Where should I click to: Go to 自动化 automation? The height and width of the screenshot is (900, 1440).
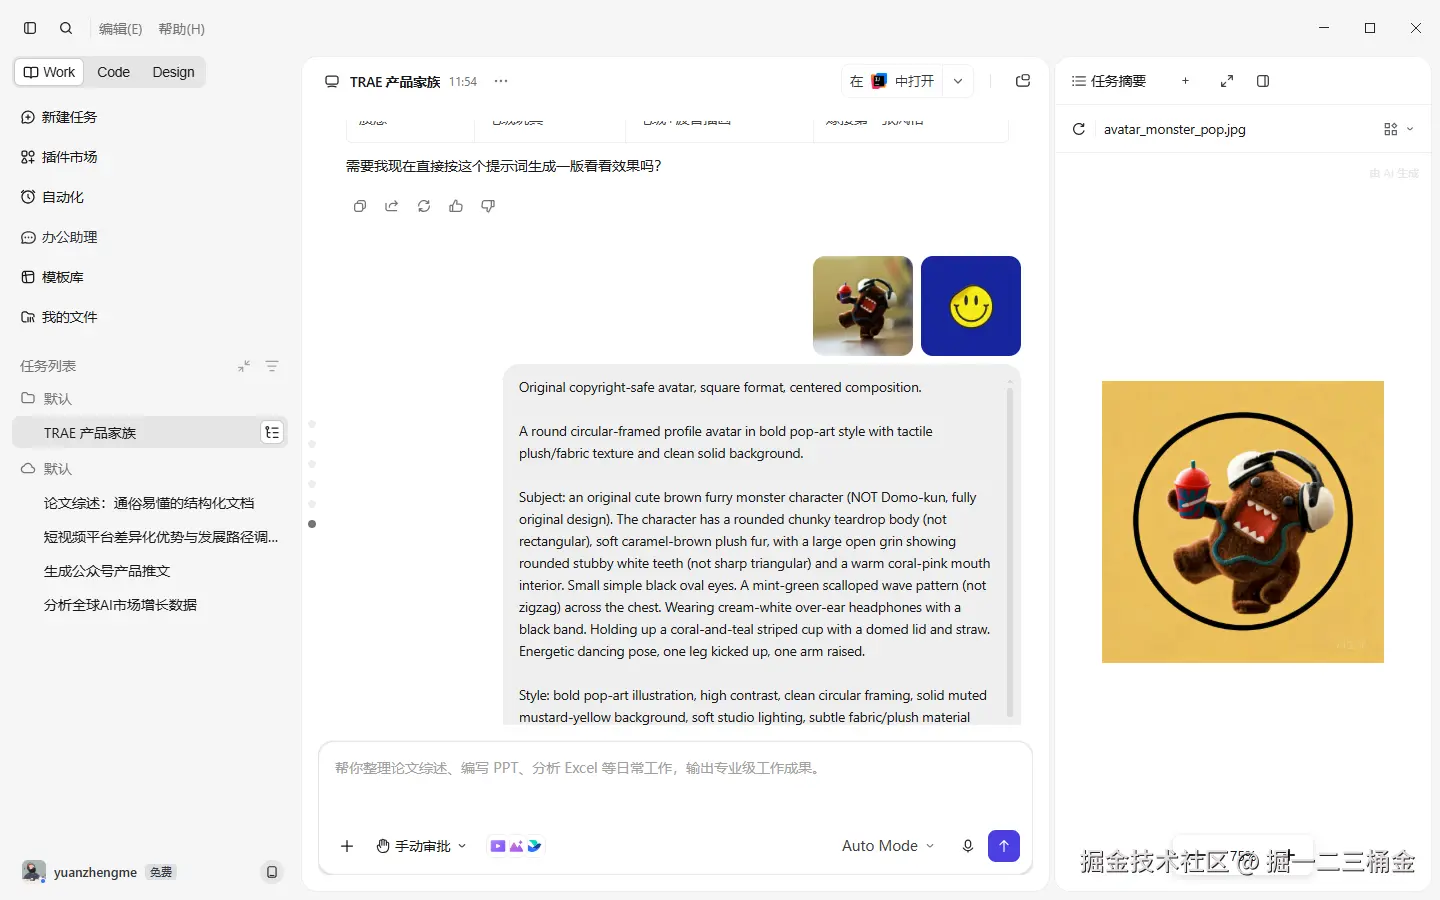coord(53,197)
